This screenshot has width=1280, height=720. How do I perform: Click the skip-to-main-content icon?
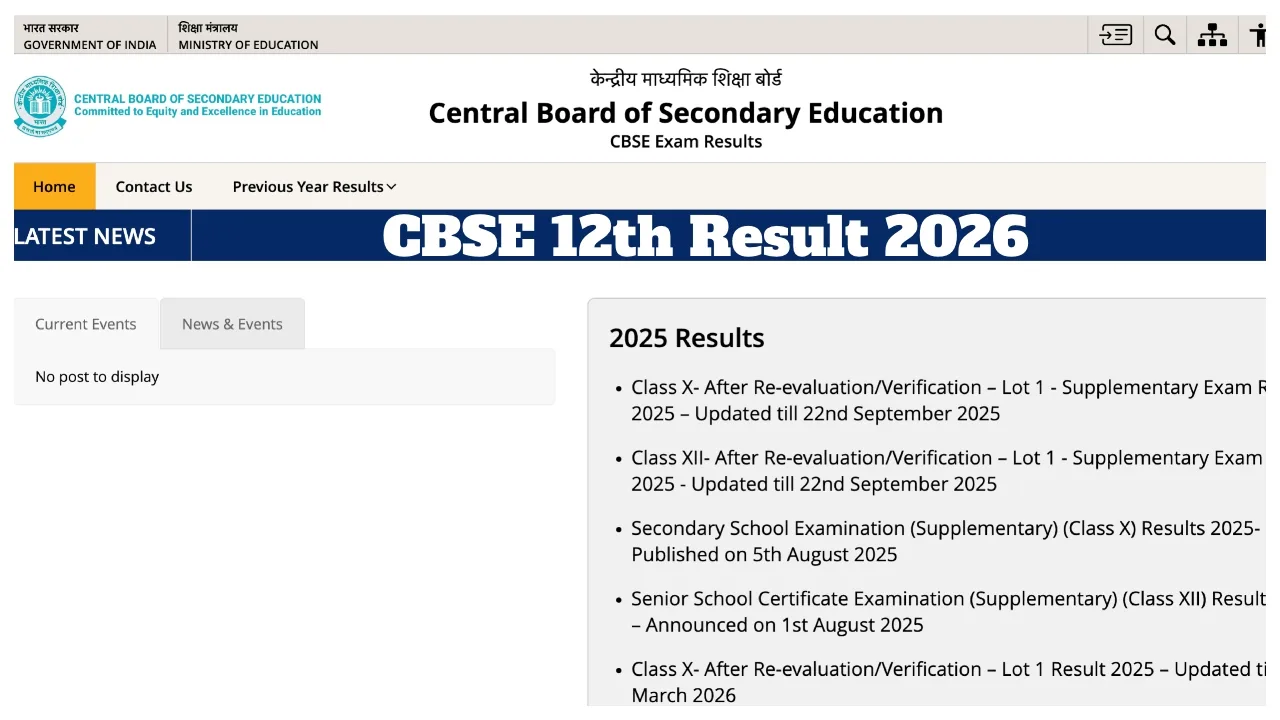[x=1114, y=34]
